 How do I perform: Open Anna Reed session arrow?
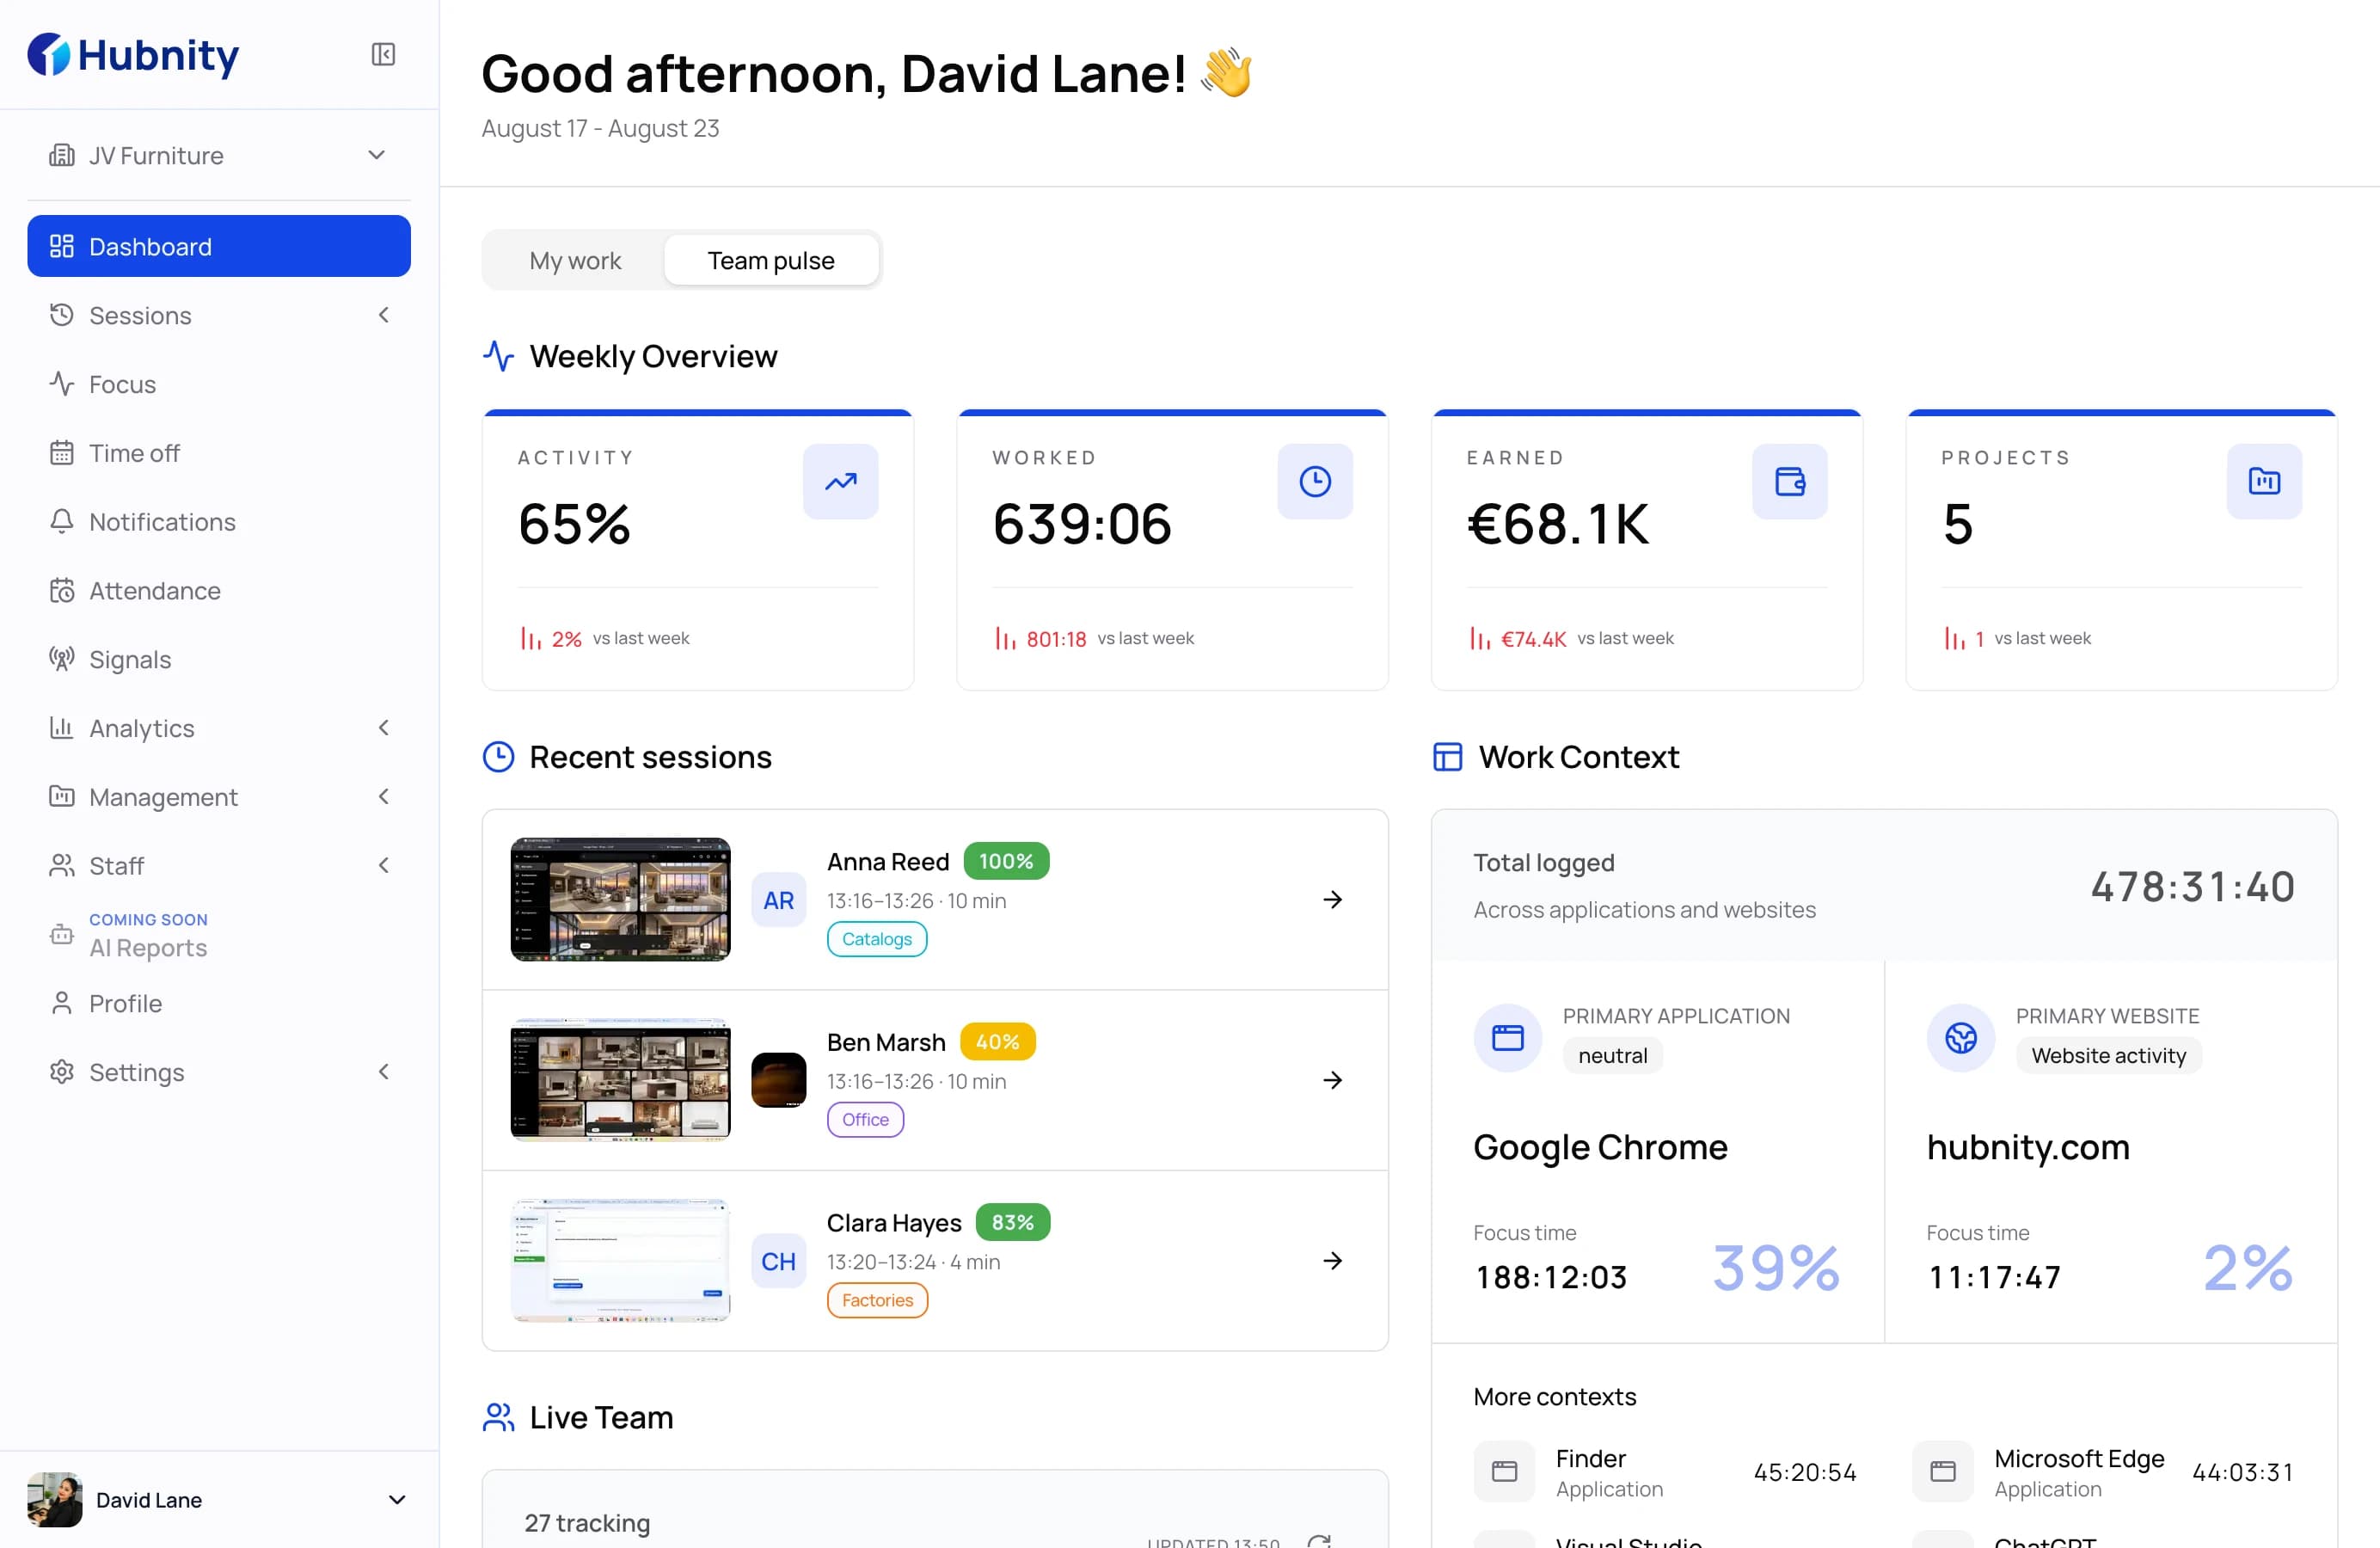pyautogui.click(x=1332, y=900)
